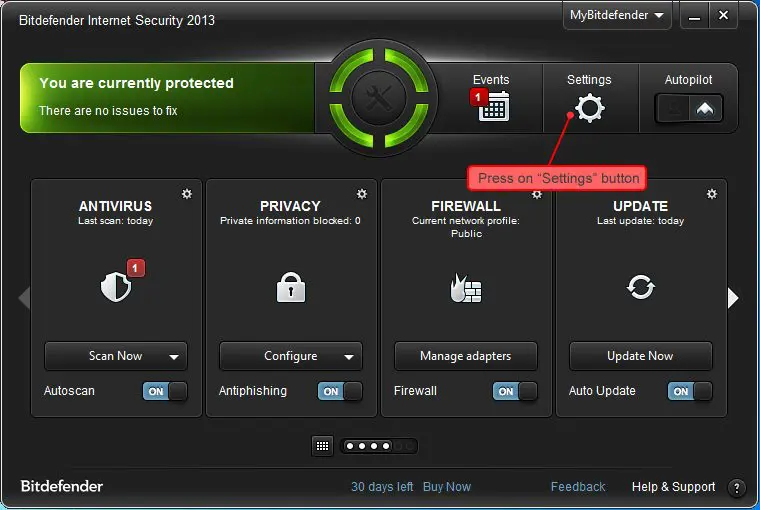Viewport: 760px width, 510px height.
Task: Turn off the Autoscan switch
Action: click(x=165, y=391)
